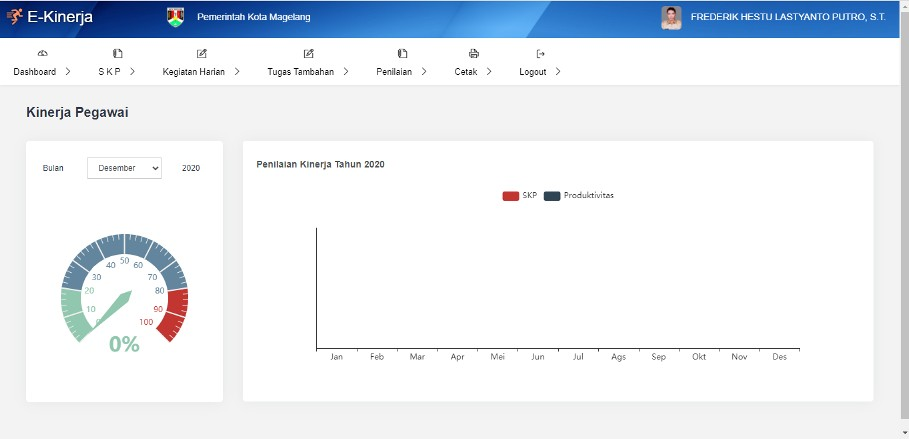The image size is (909, 439).
Task: Click the user name Frederik Hestu
Action: tap(788, 18)
